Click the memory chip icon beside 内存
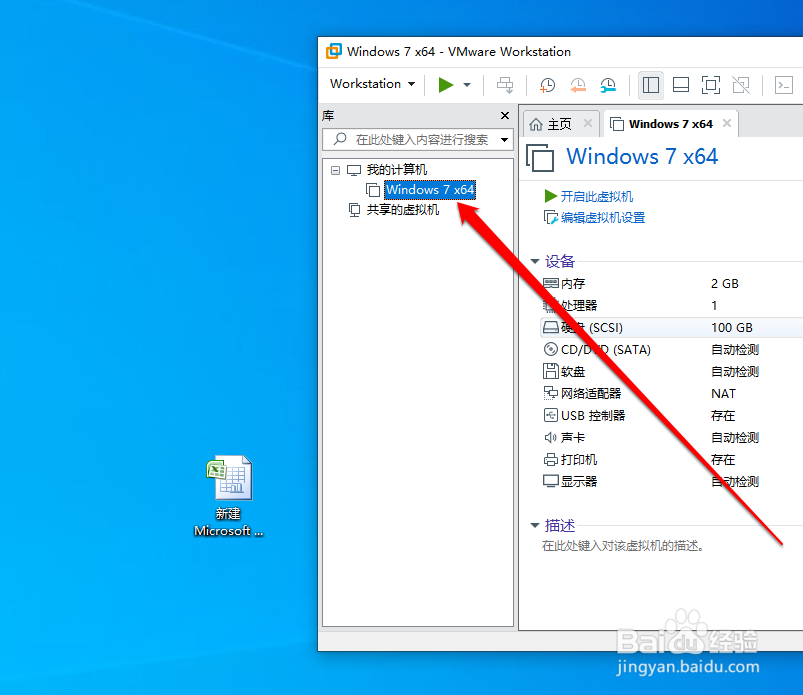Viewport: 803px width, 695px height. tap(551, 283)
